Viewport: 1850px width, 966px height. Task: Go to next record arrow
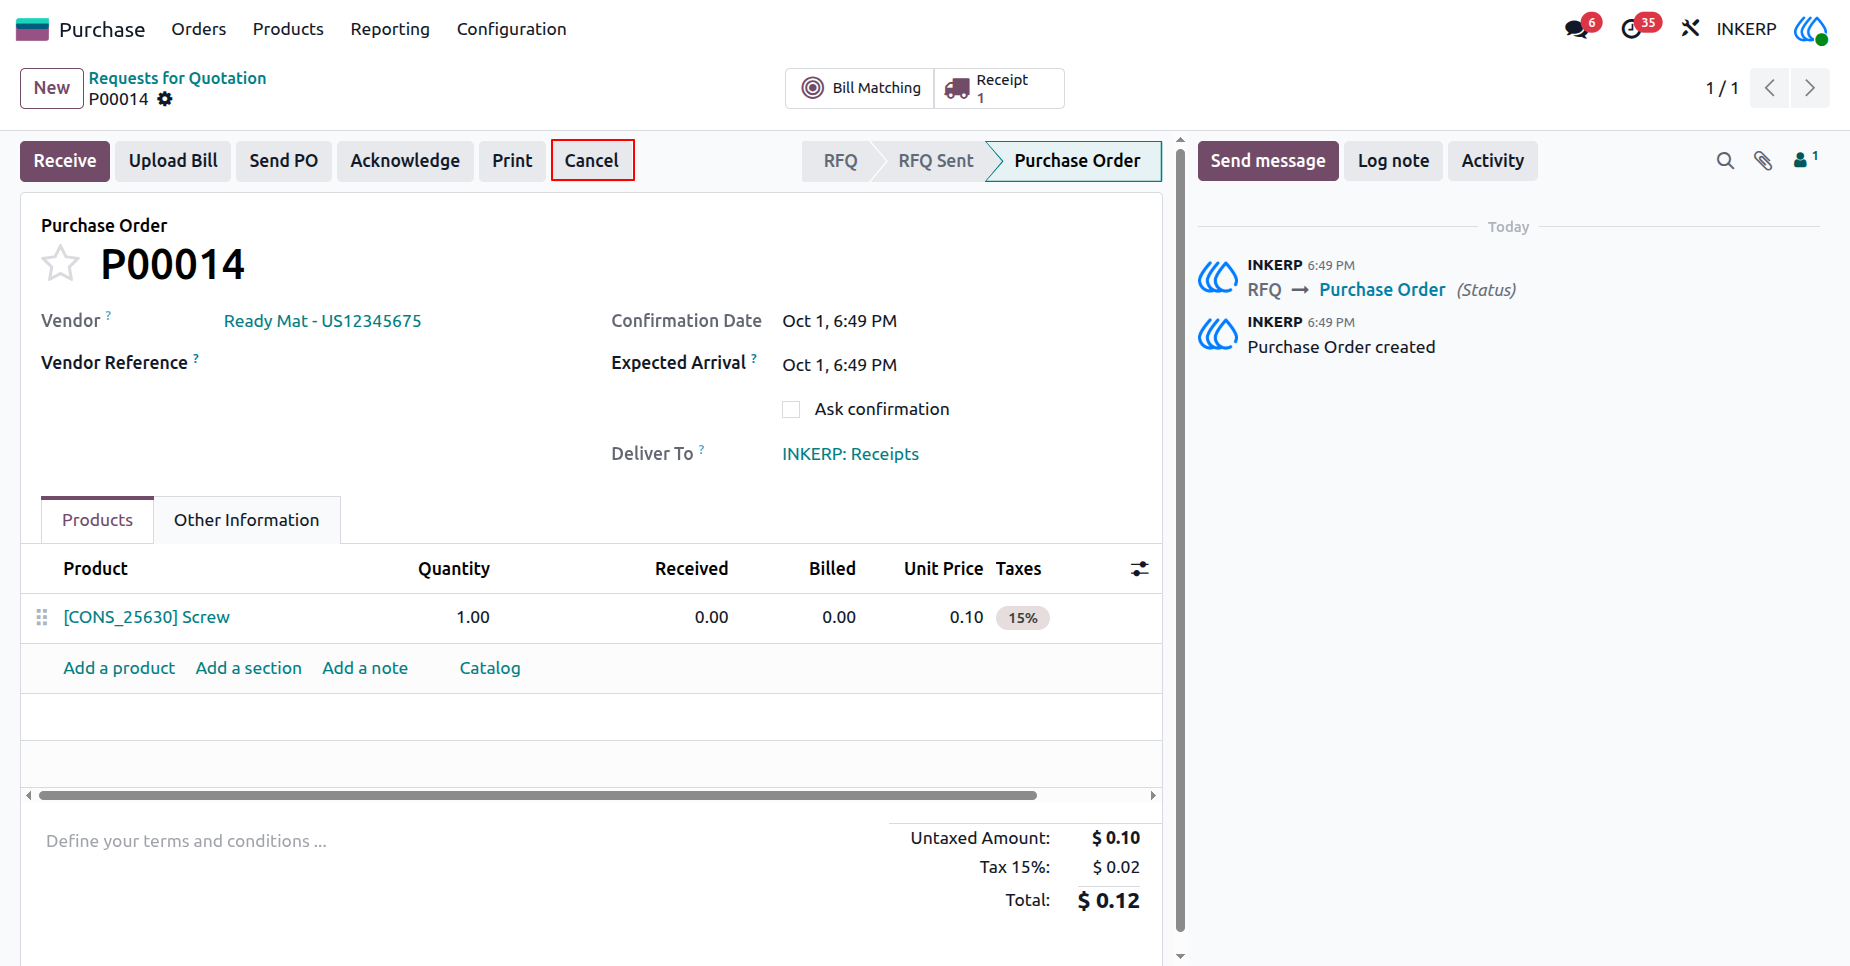click(1810, 88)
